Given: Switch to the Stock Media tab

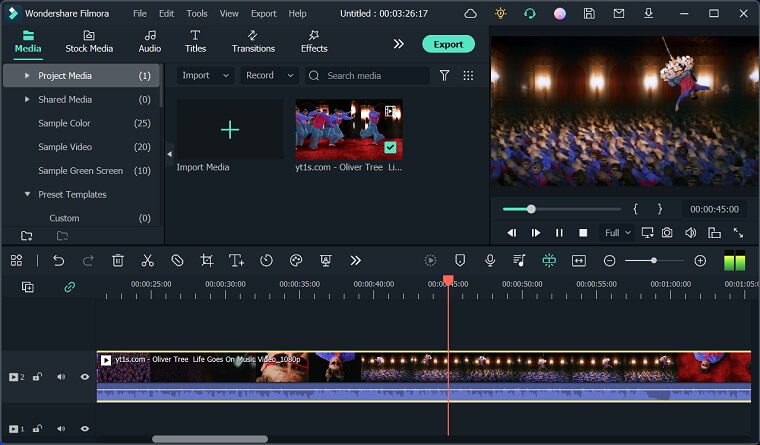Looking at the screenshot, I should coord(89,42).
